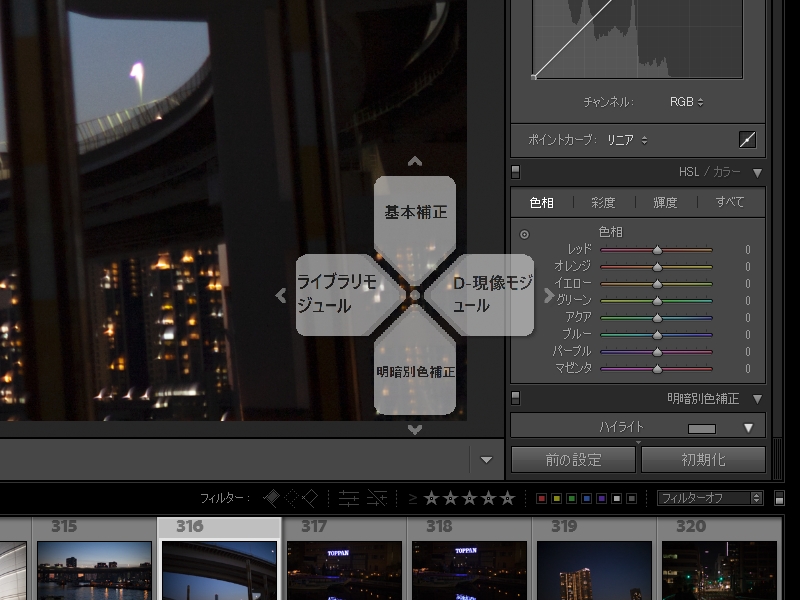Click the レッド hue slider handle
This screenshot has width=800, height=600.
657,250
